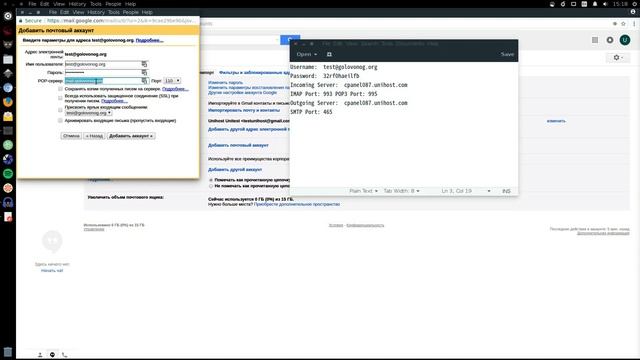Click Save in the text editor
Image resolution: width=640 pixels, height=360 pixels.
click(507, 54)
